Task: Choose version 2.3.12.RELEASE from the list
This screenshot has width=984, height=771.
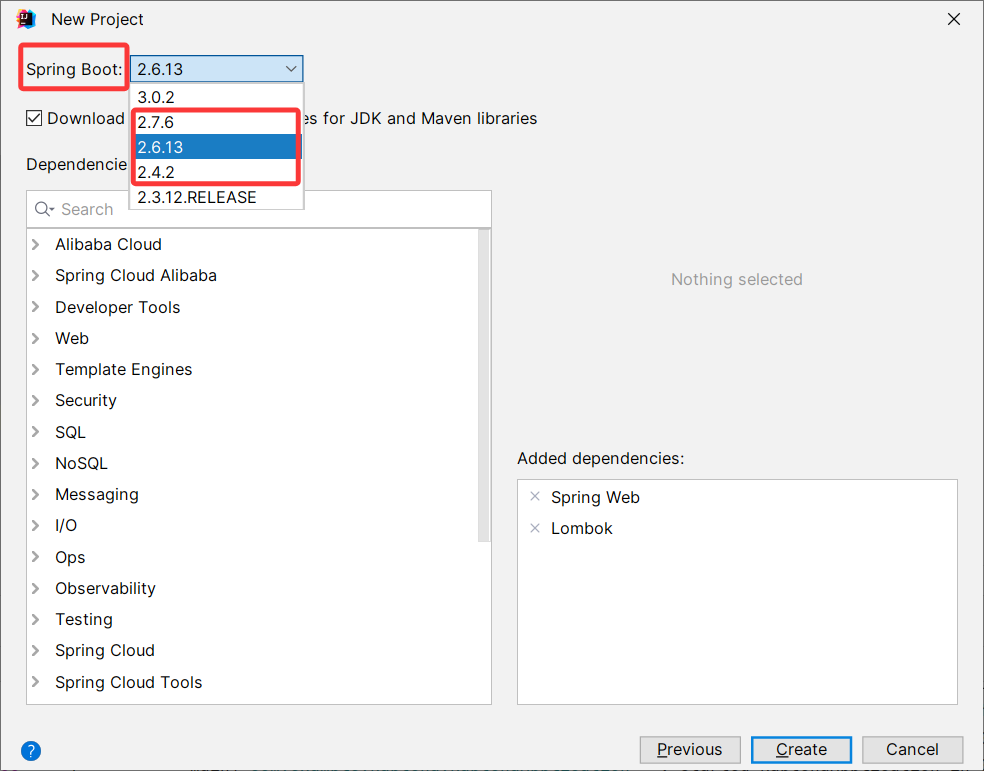Action: click(x=217, y=197)
